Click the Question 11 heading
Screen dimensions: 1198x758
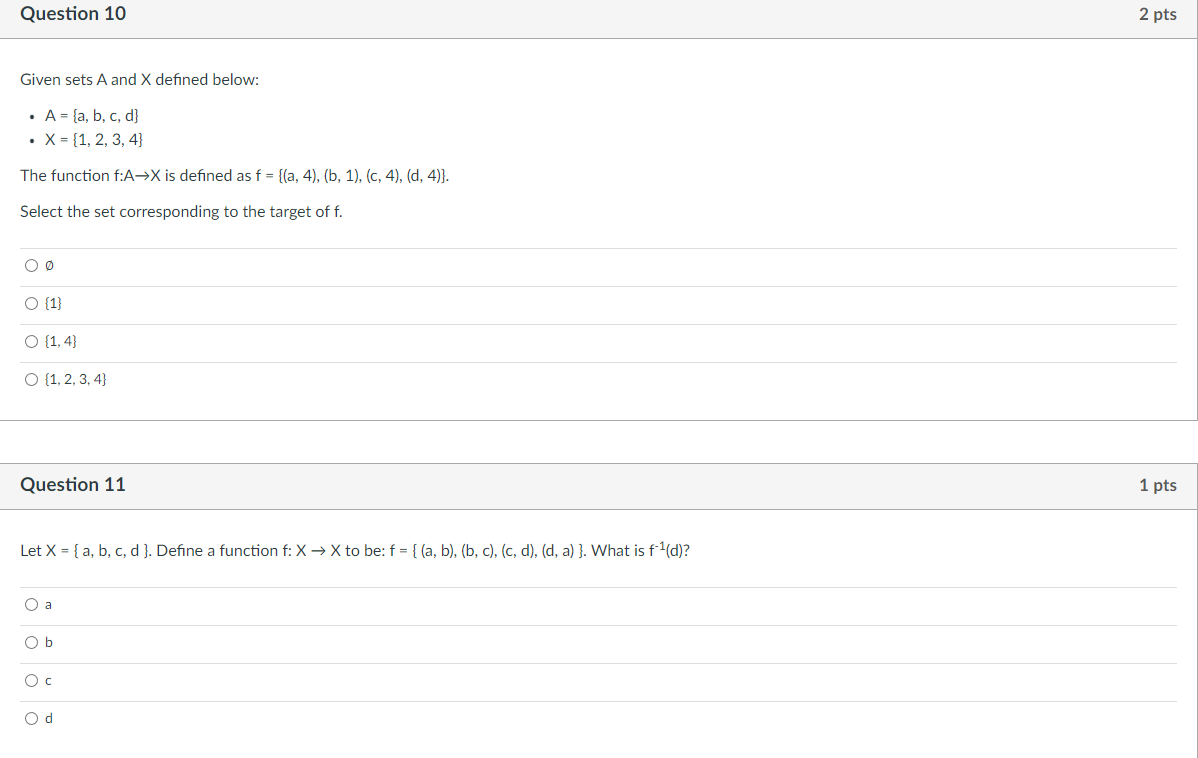pyautogui.click(x=72, y=484)
